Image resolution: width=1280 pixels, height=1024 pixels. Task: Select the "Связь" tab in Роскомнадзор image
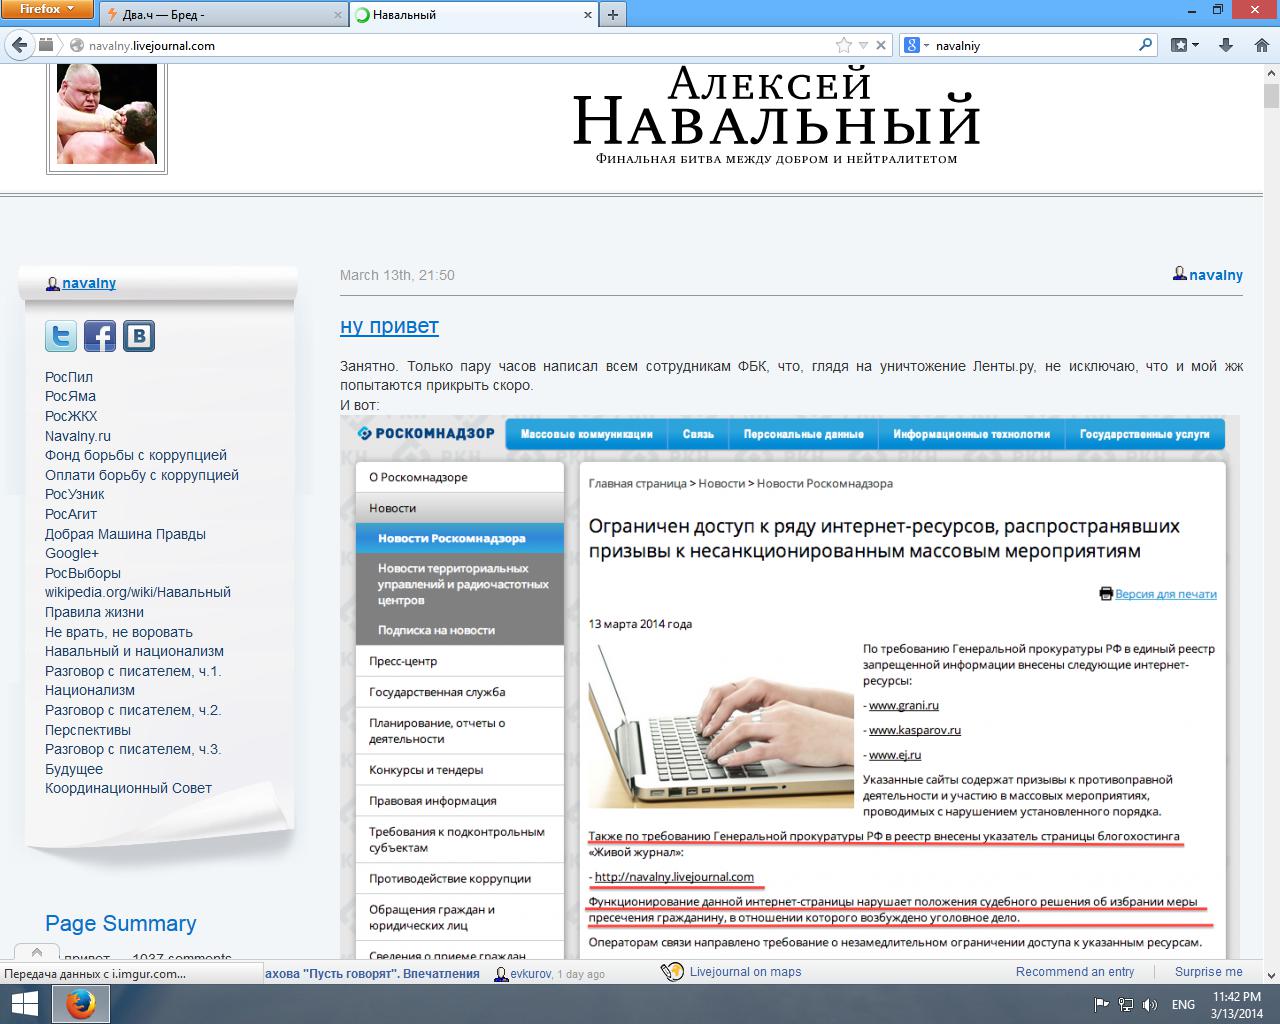[698, 434]
